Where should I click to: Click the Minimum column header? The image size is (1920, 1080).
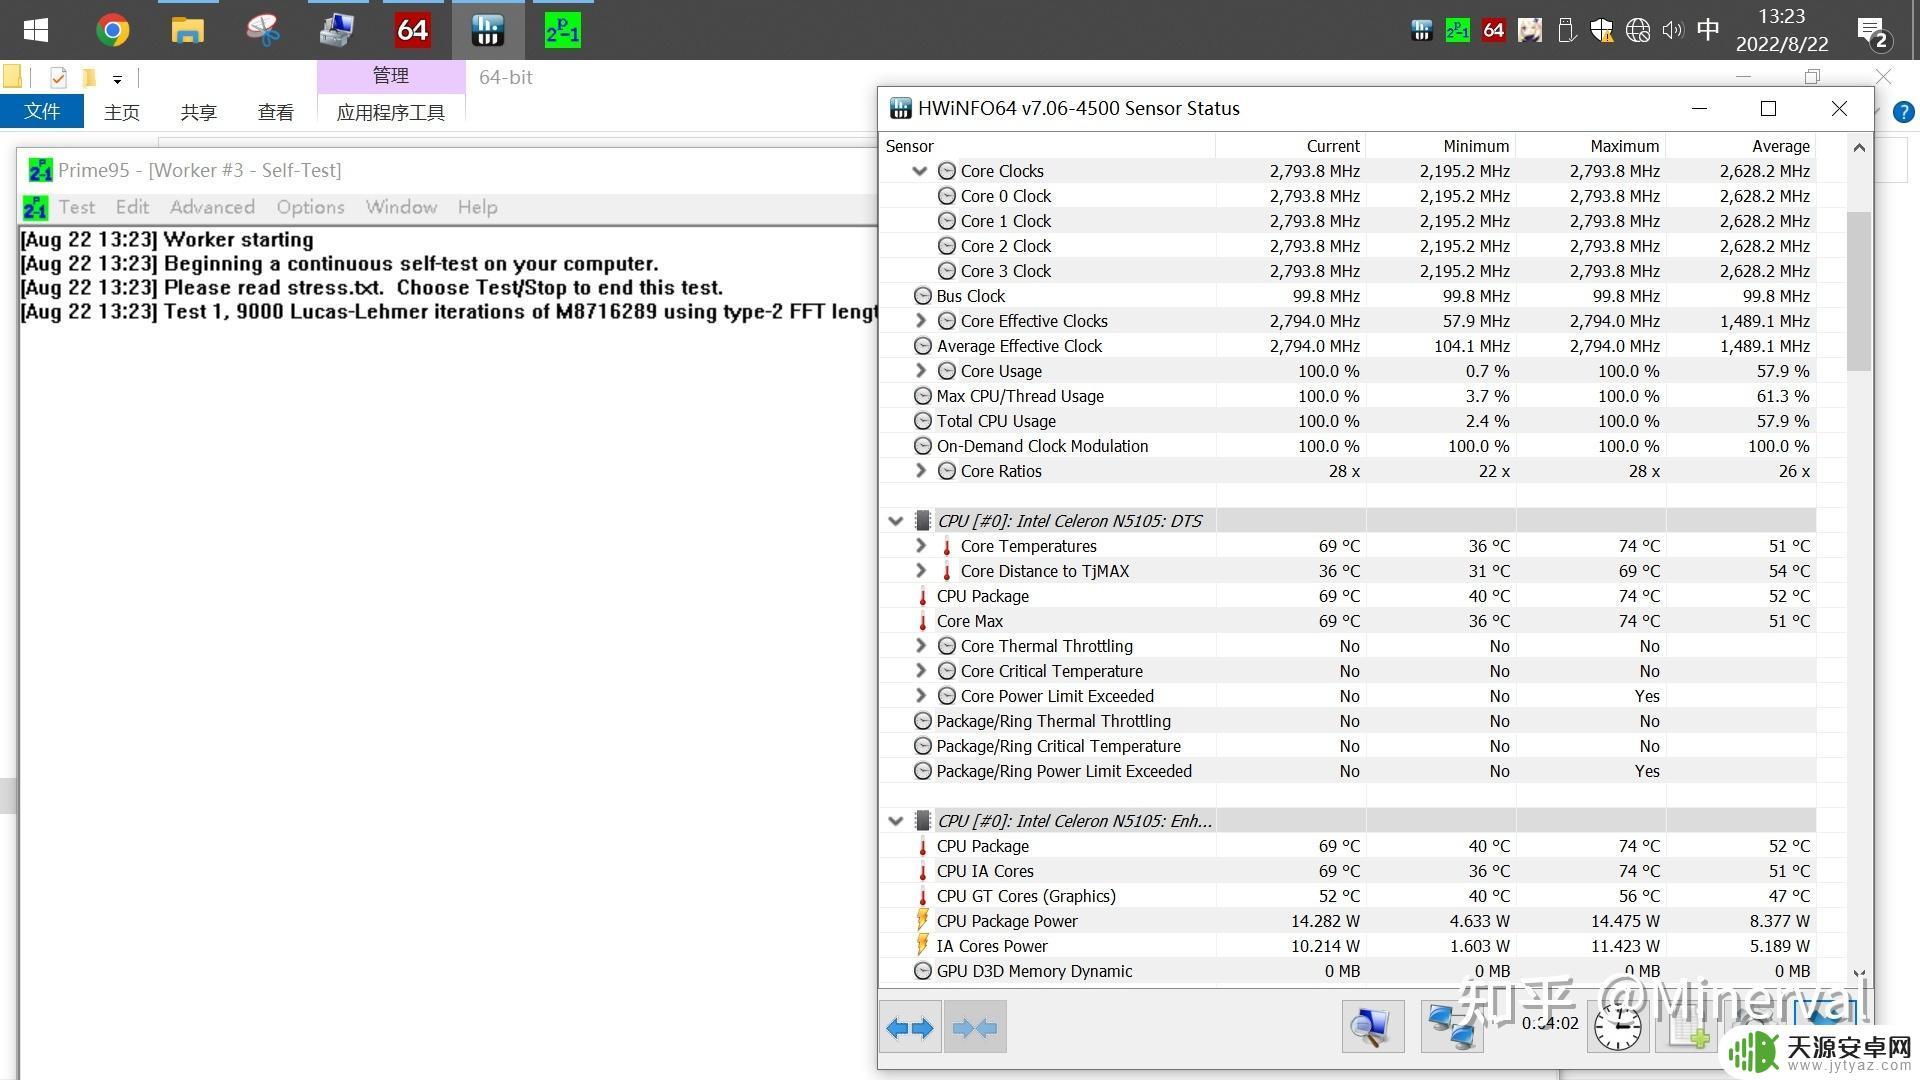tap(1441, 146)
